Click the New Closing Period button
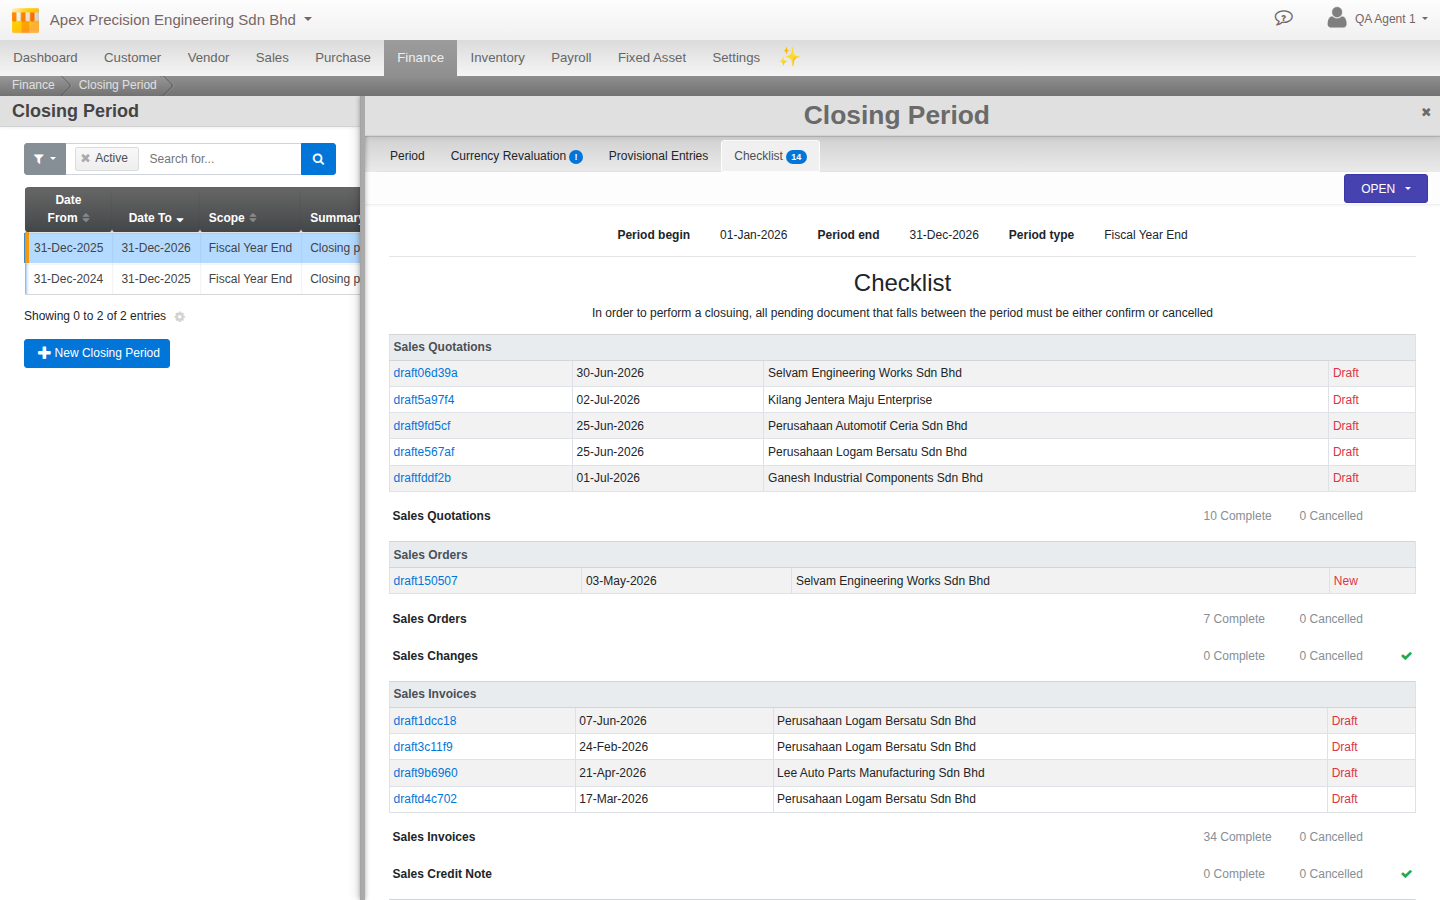Image resolution: width=1440 pixels, height=900 pixels. (x=97, y=353)
